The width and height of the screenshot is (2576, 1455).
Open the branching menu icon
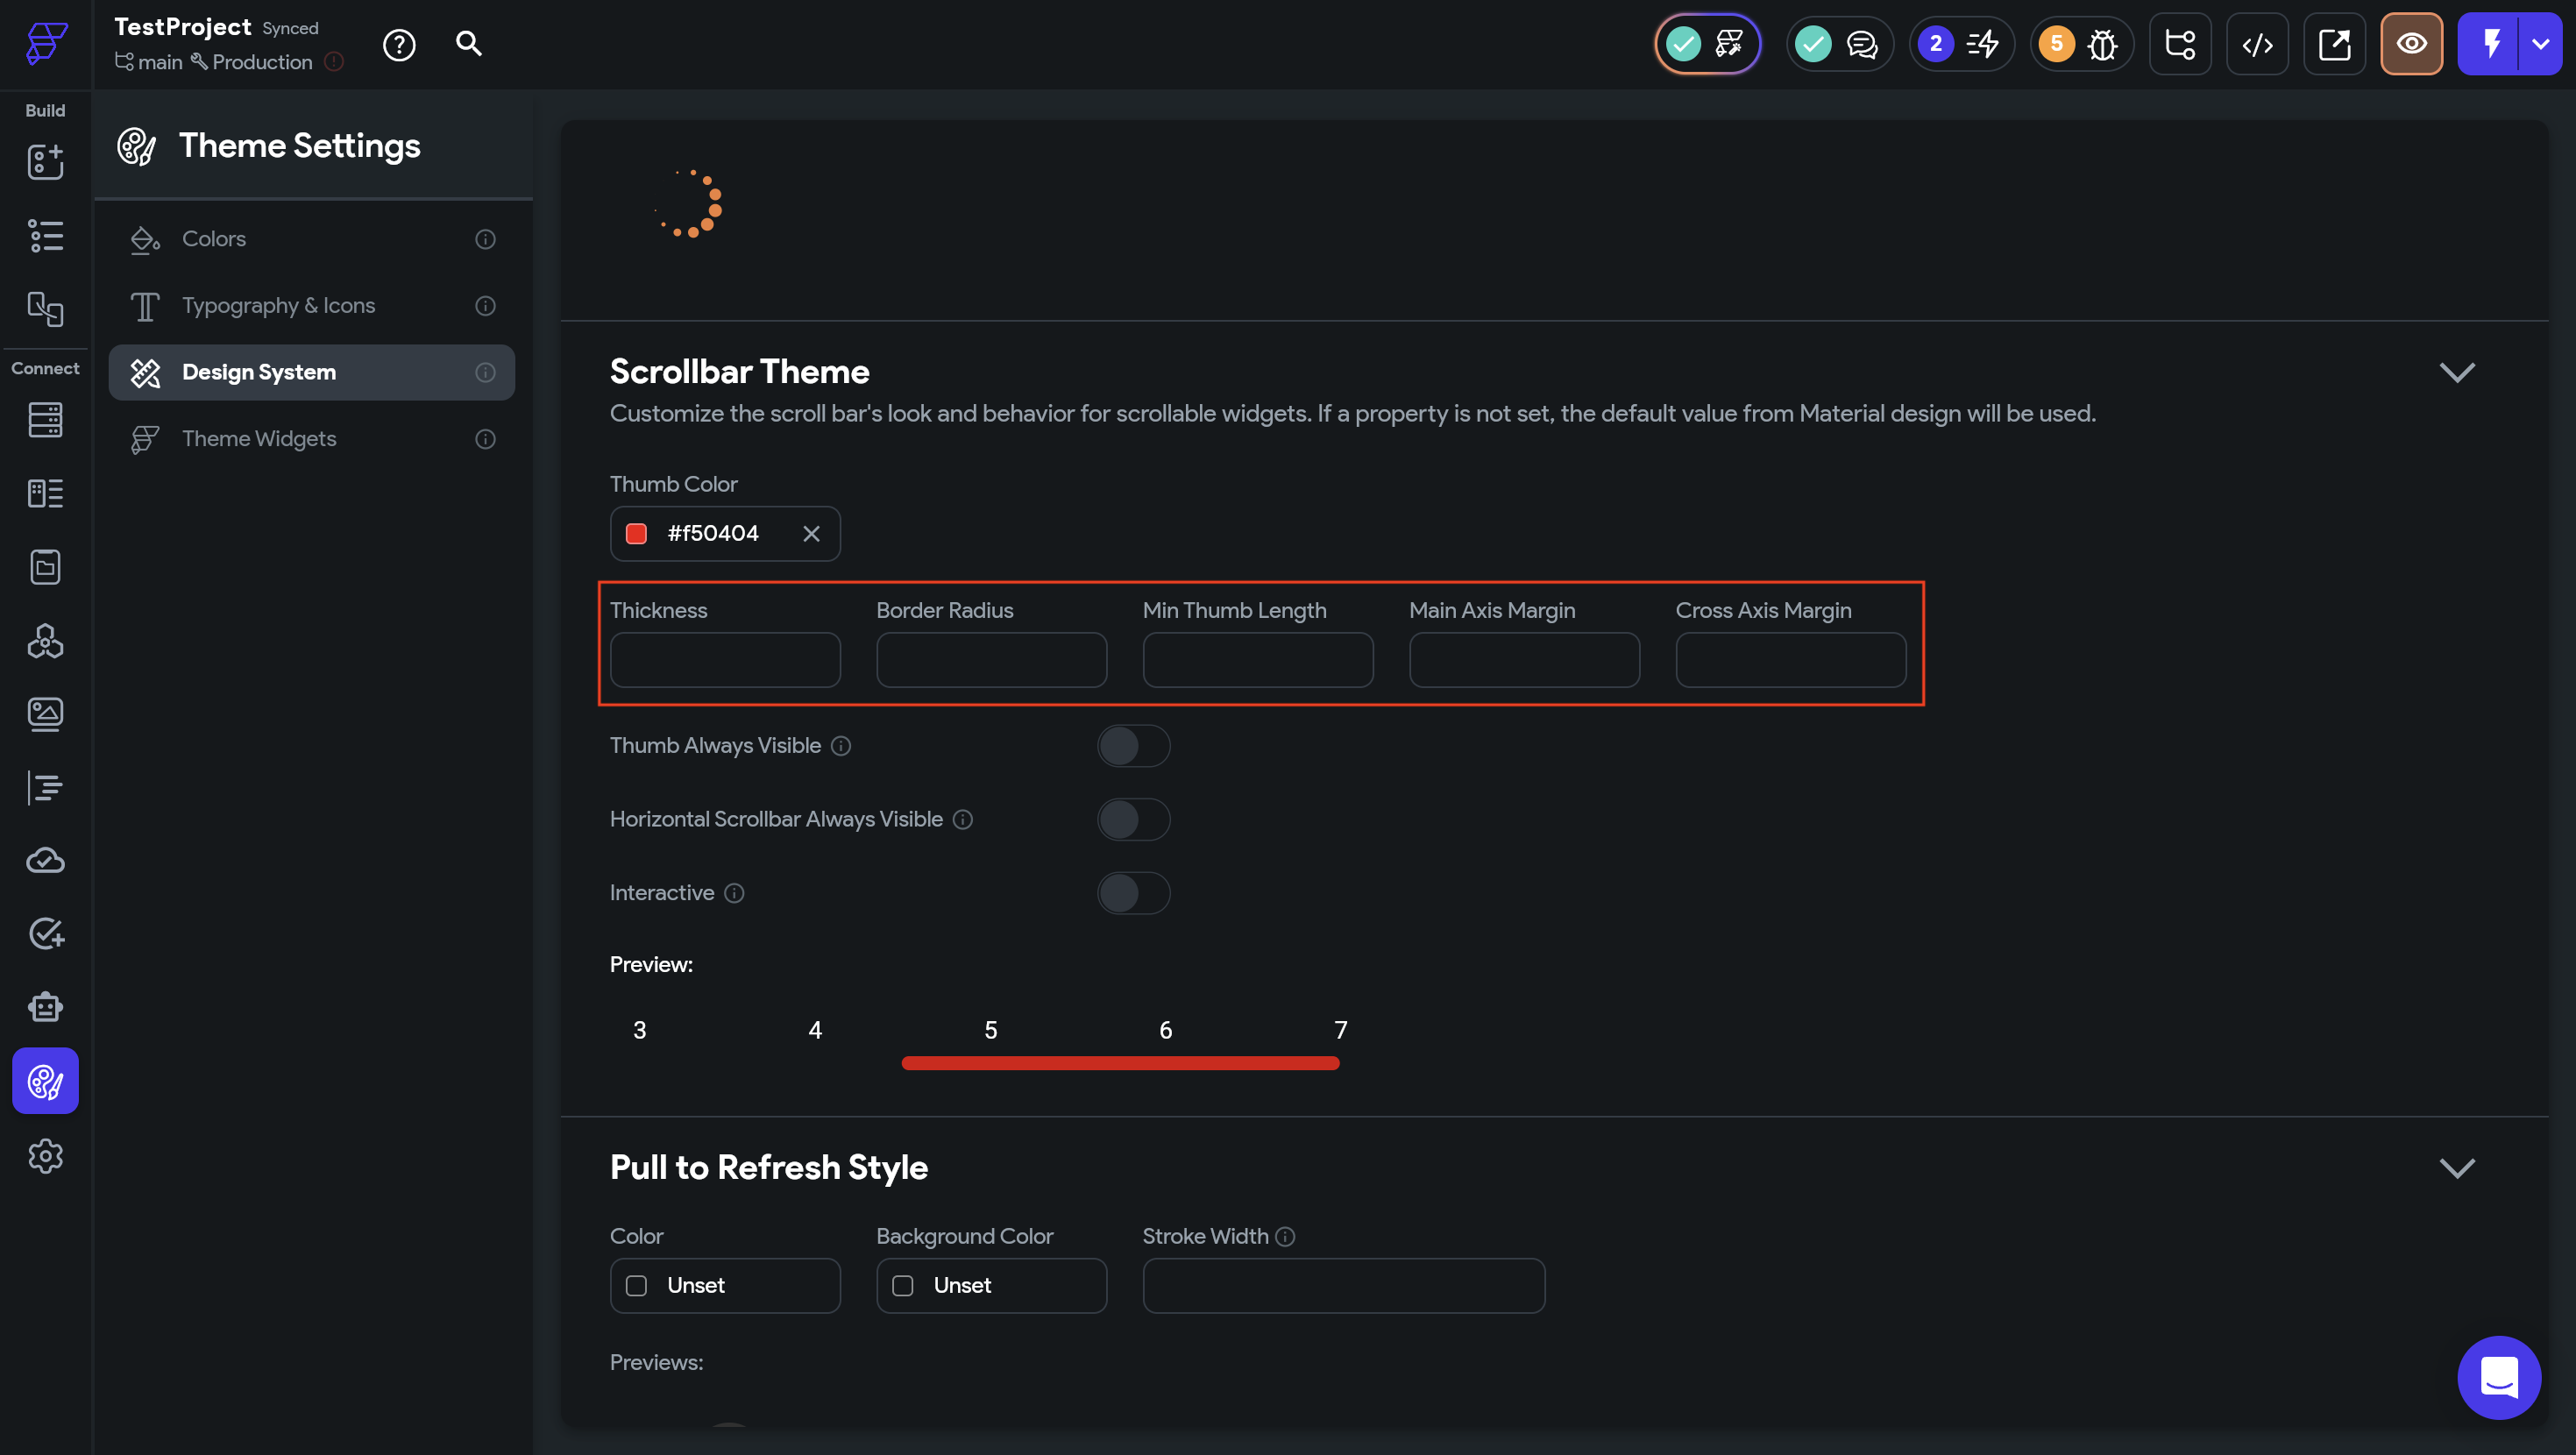(2179, 44)
